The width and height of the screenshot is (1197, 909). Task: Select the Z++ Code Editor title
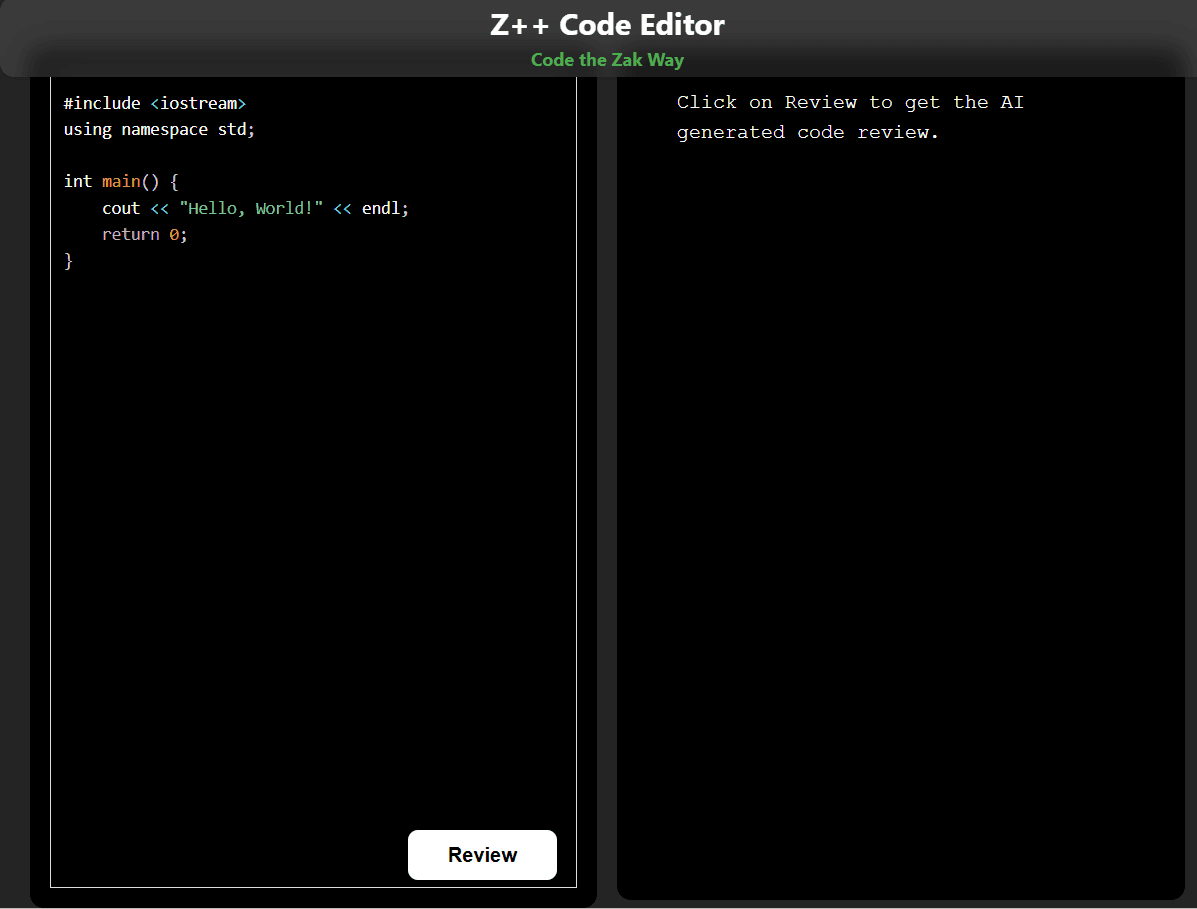(x=606, y=24)
